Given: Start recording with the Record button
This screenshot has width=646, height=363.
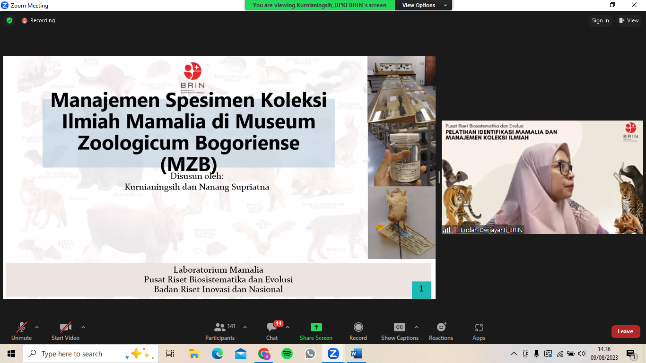Looking at the screenshot, I should tap(358, 331).
